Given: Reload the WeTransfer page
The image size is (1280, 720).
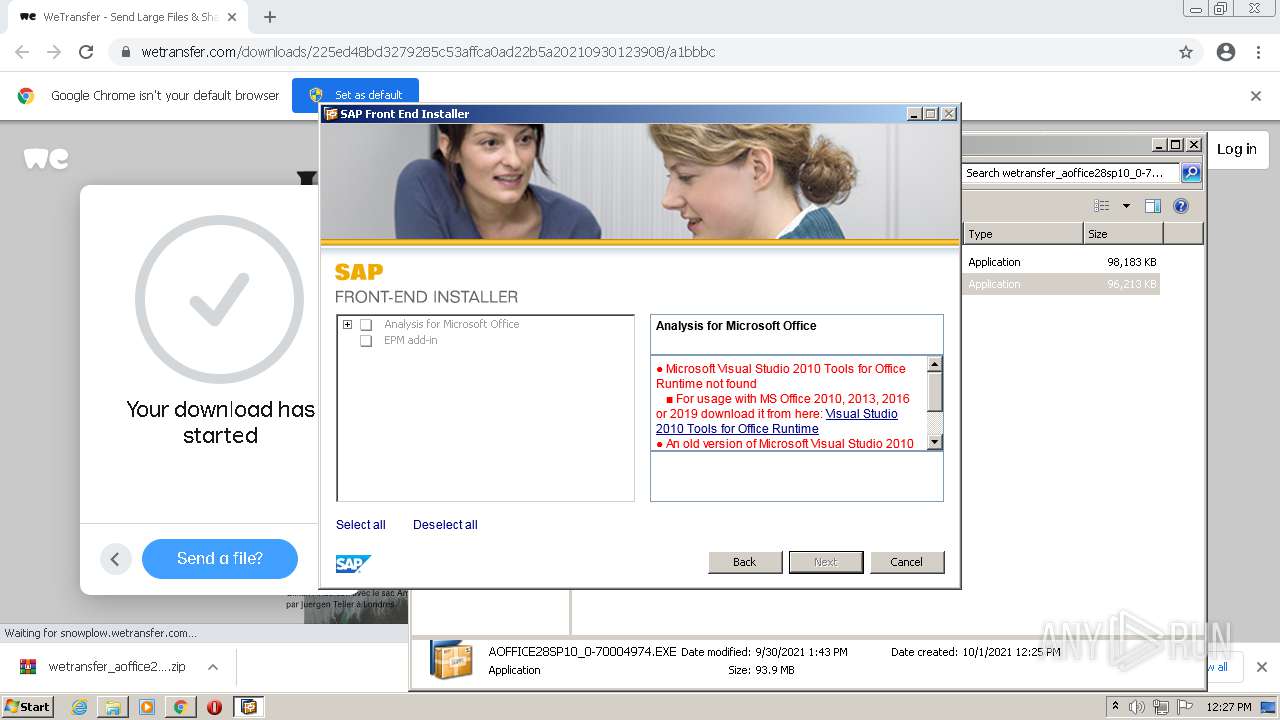Looking at the screenshot, I should coord(86,52).
